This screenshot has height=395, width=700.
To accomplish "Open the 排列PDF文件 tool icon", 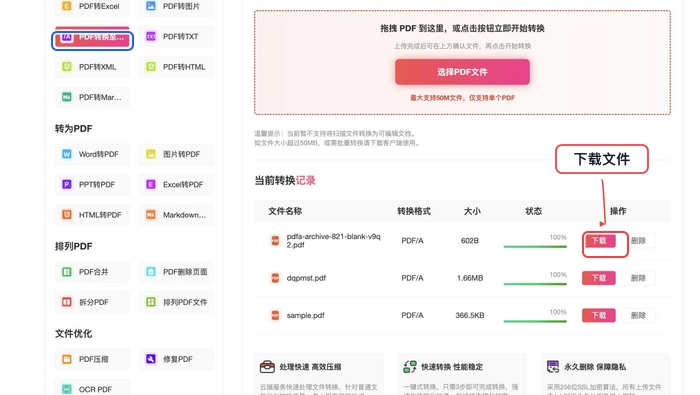I will pyautogui.click(x=151, y=302).
